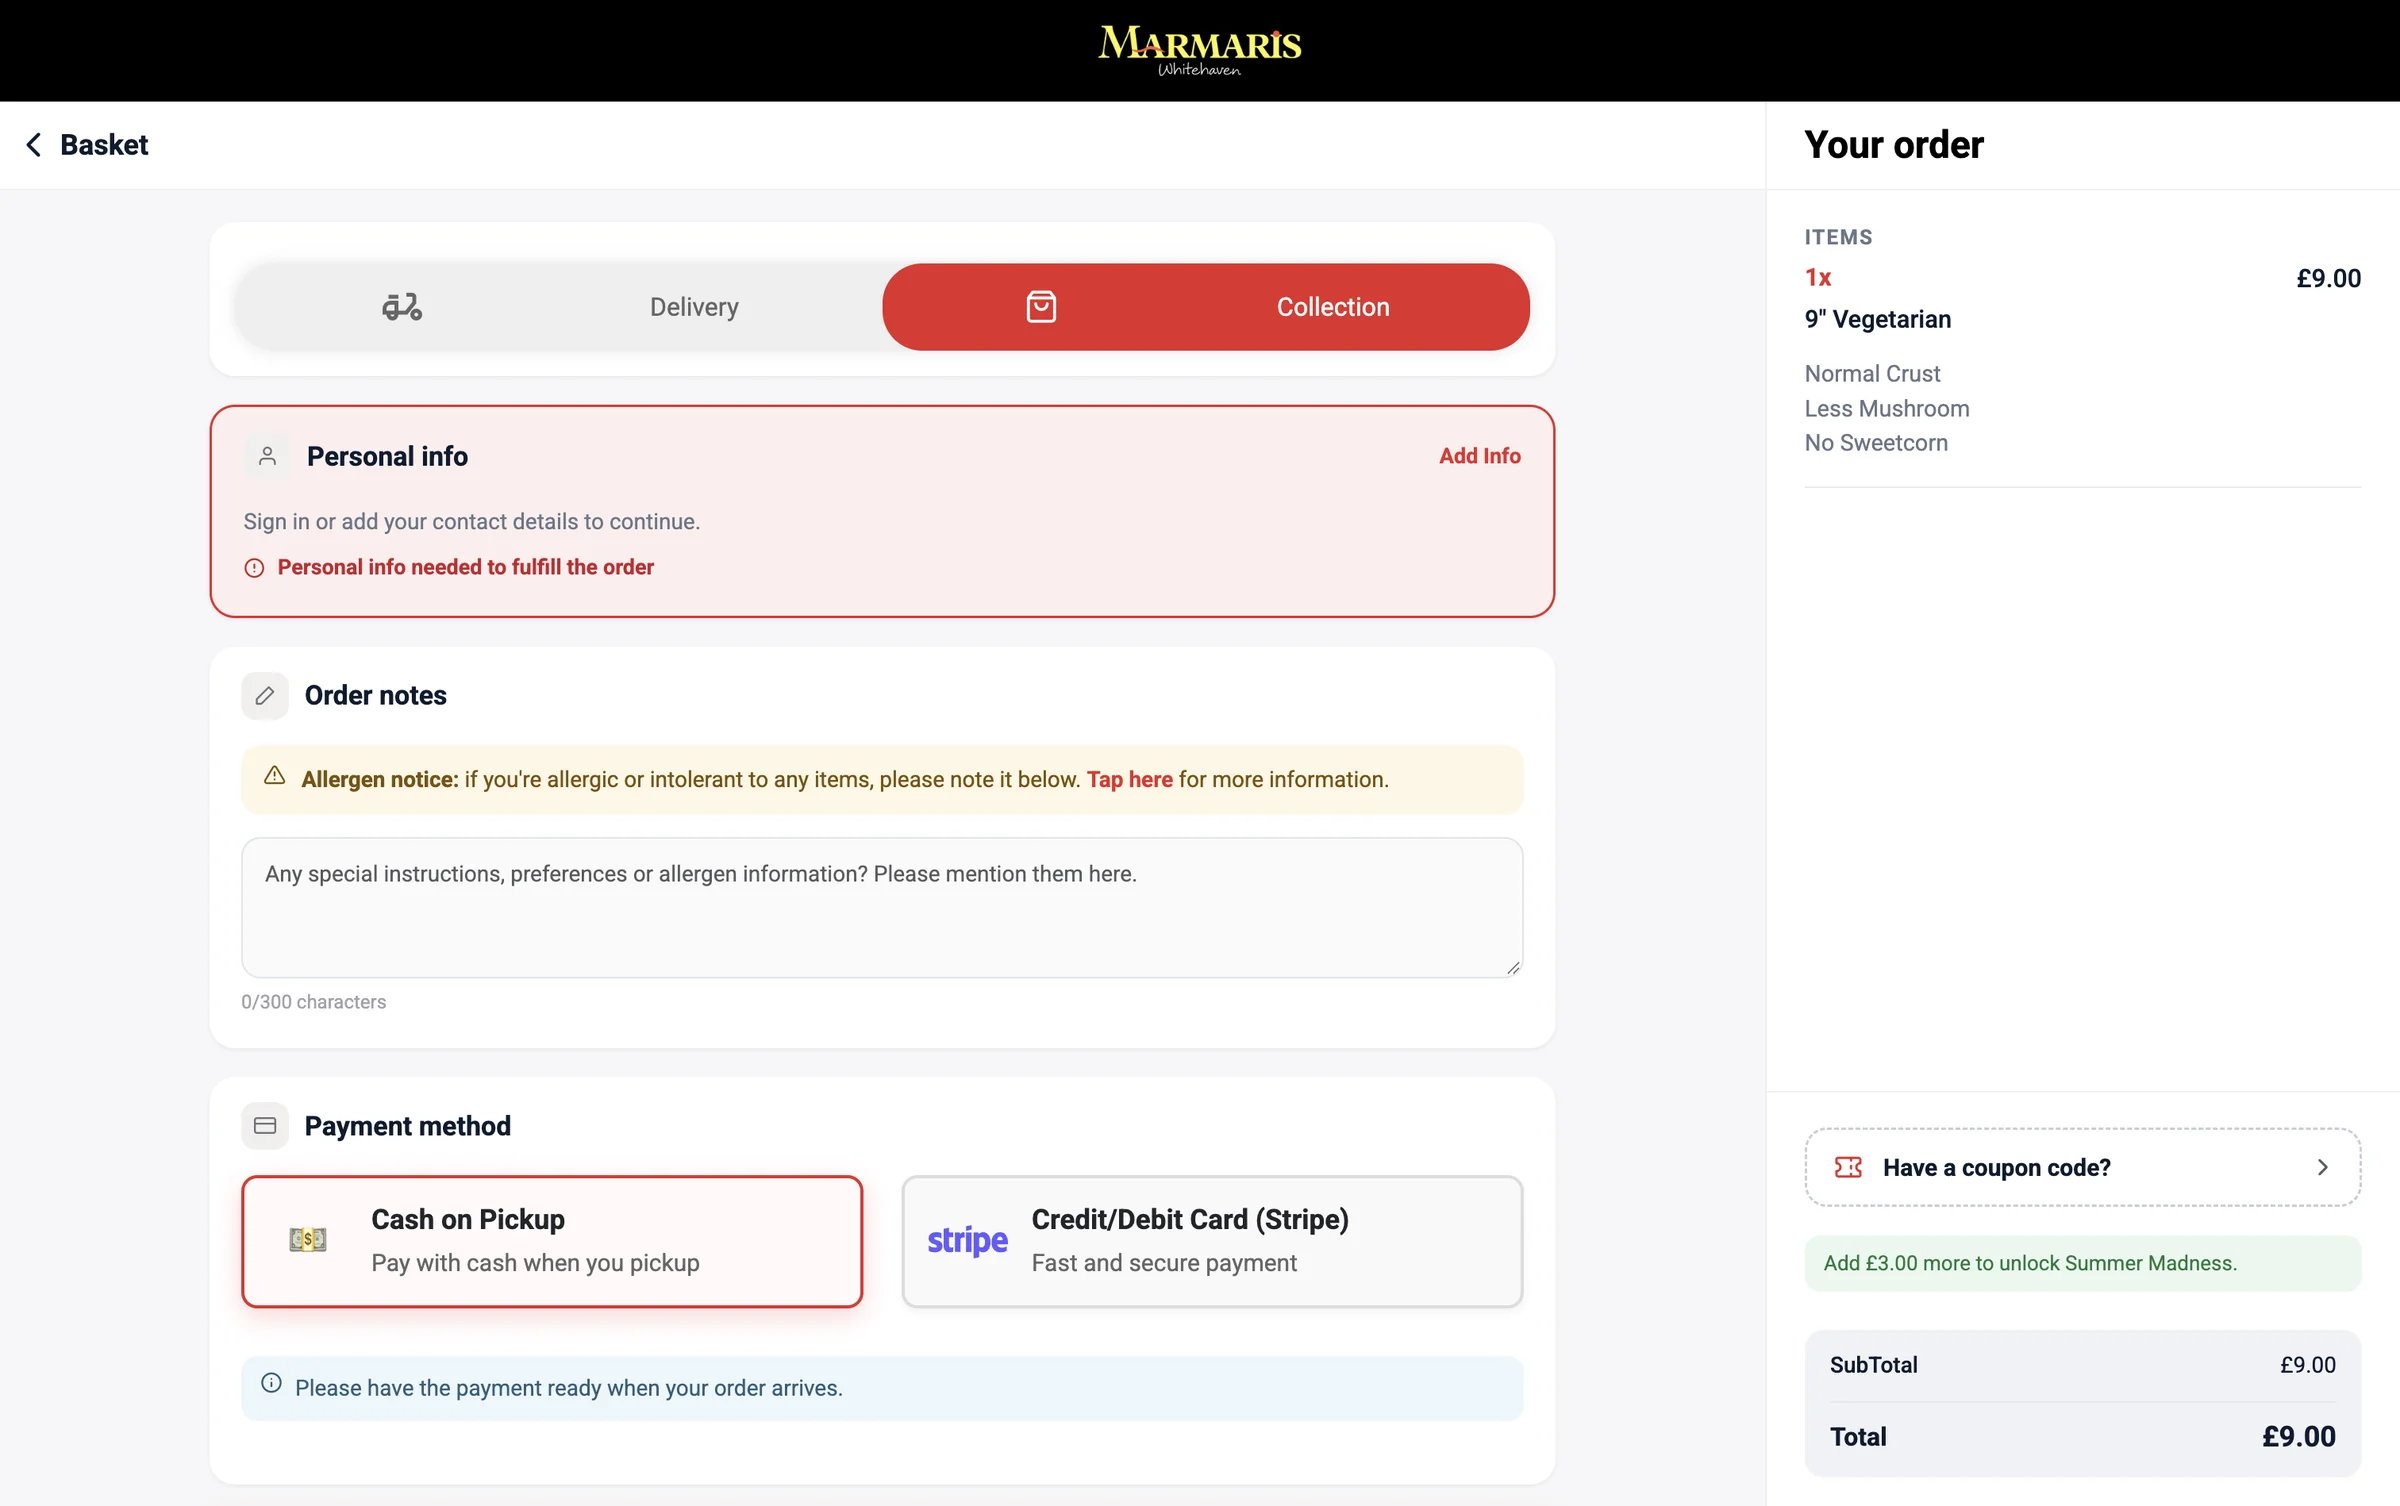Click the 9" Vegetarian item name

[1878, 319]
